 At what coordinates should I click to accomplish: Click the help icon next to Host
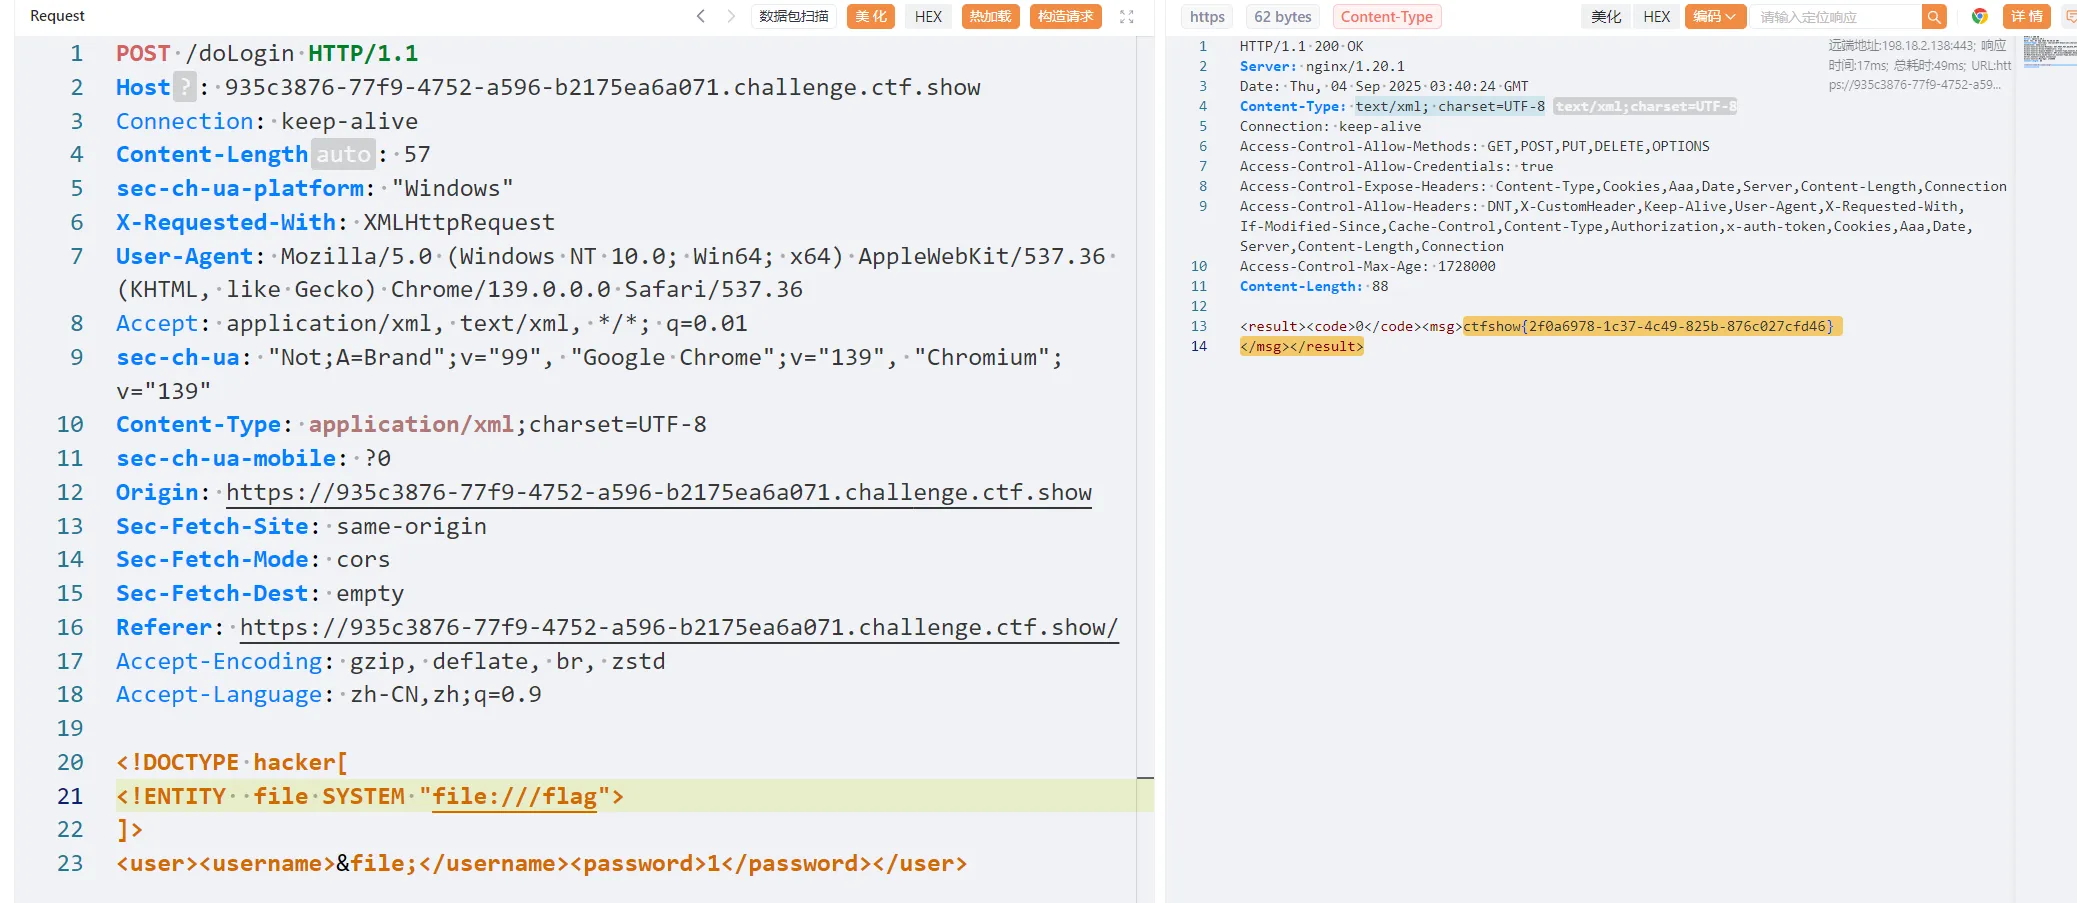(185, 87)
